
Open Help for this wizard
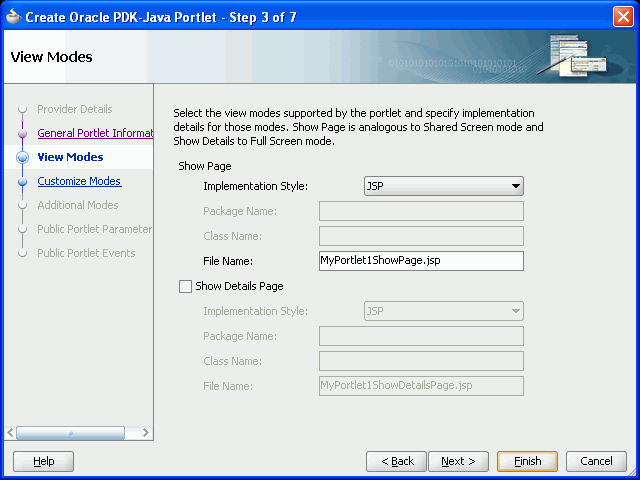44,461
